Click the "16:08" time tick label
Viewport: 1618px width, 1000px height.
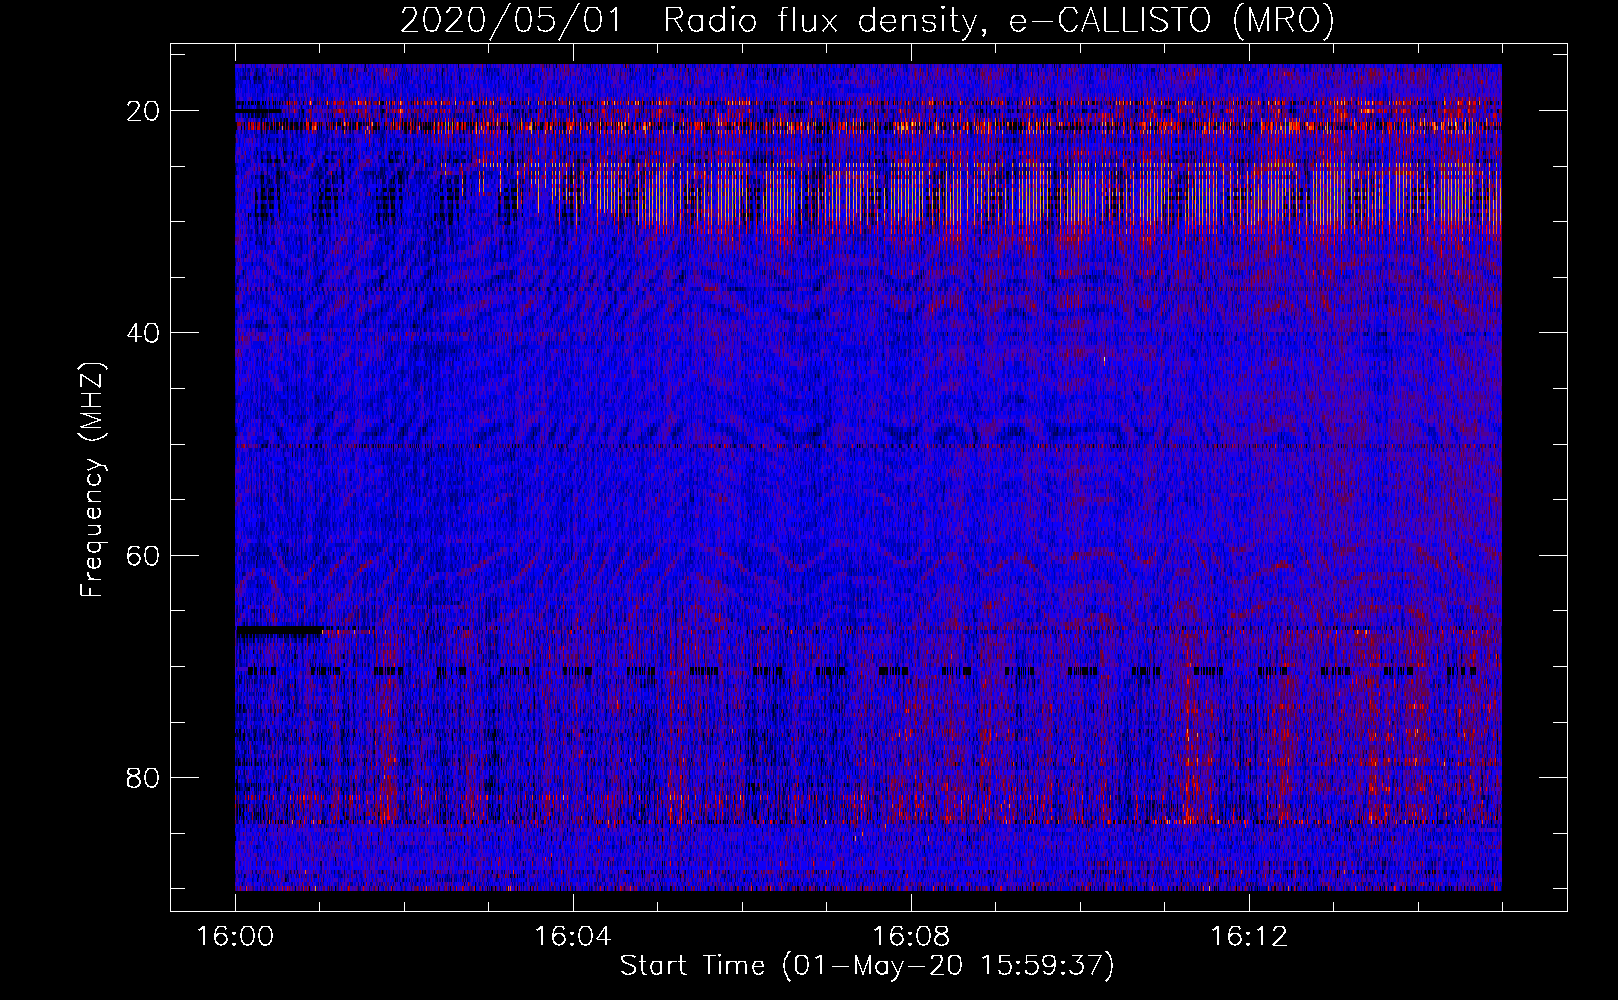(x=910, y=937)
